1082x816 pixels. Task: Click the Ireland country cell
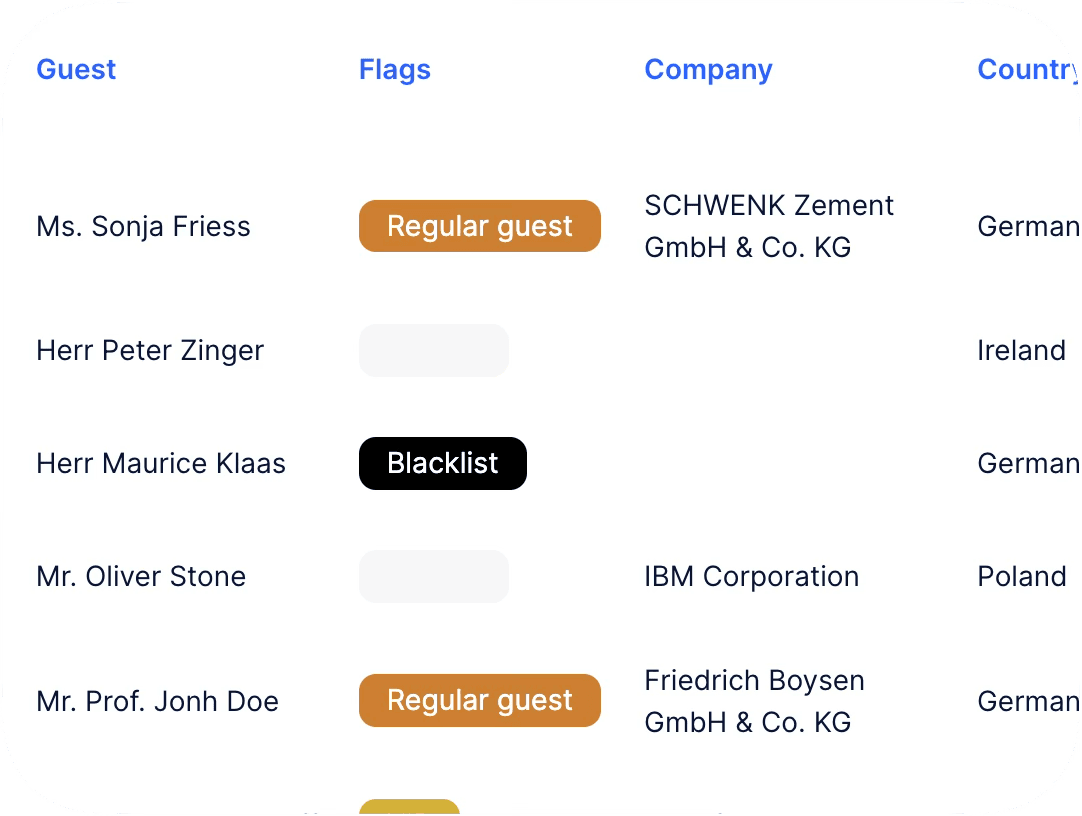(1021, 351)
